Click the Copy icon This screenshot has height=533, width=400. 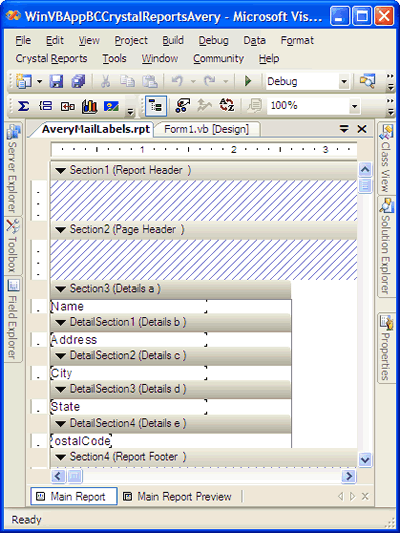[128, 82]
